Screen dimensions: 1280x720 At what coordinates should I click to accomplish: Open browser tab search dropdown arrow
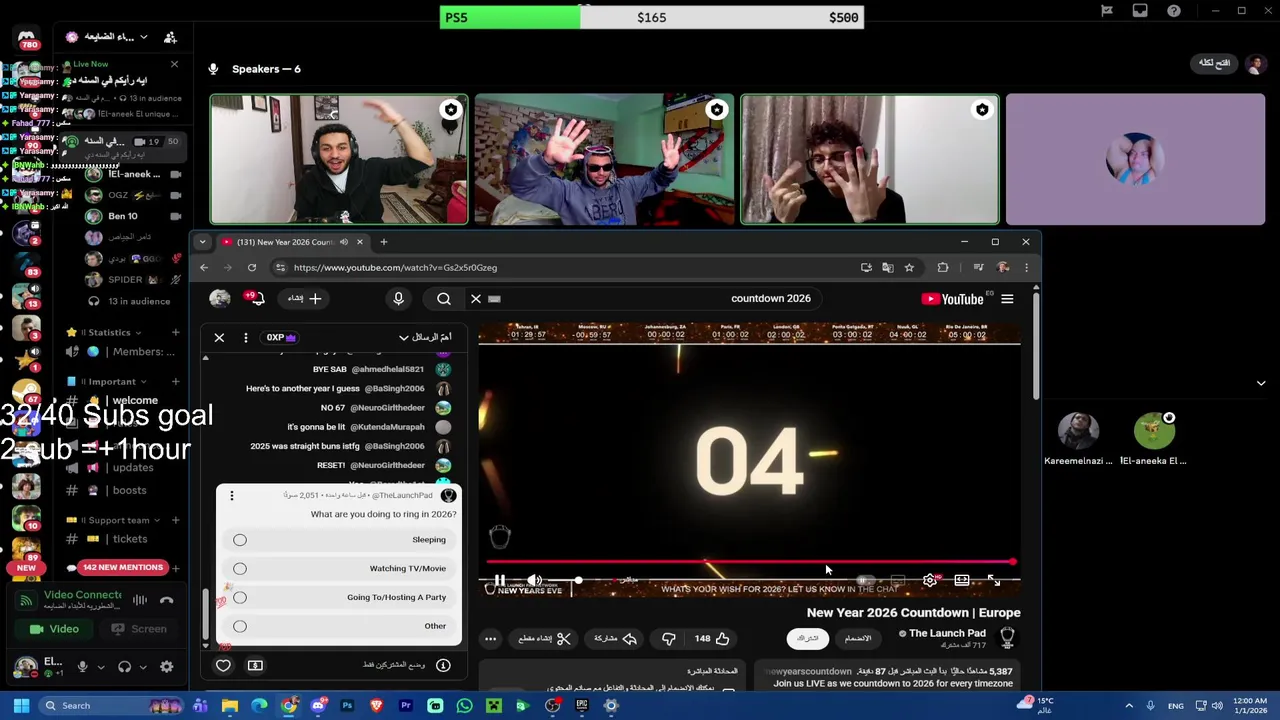[202, 242]
